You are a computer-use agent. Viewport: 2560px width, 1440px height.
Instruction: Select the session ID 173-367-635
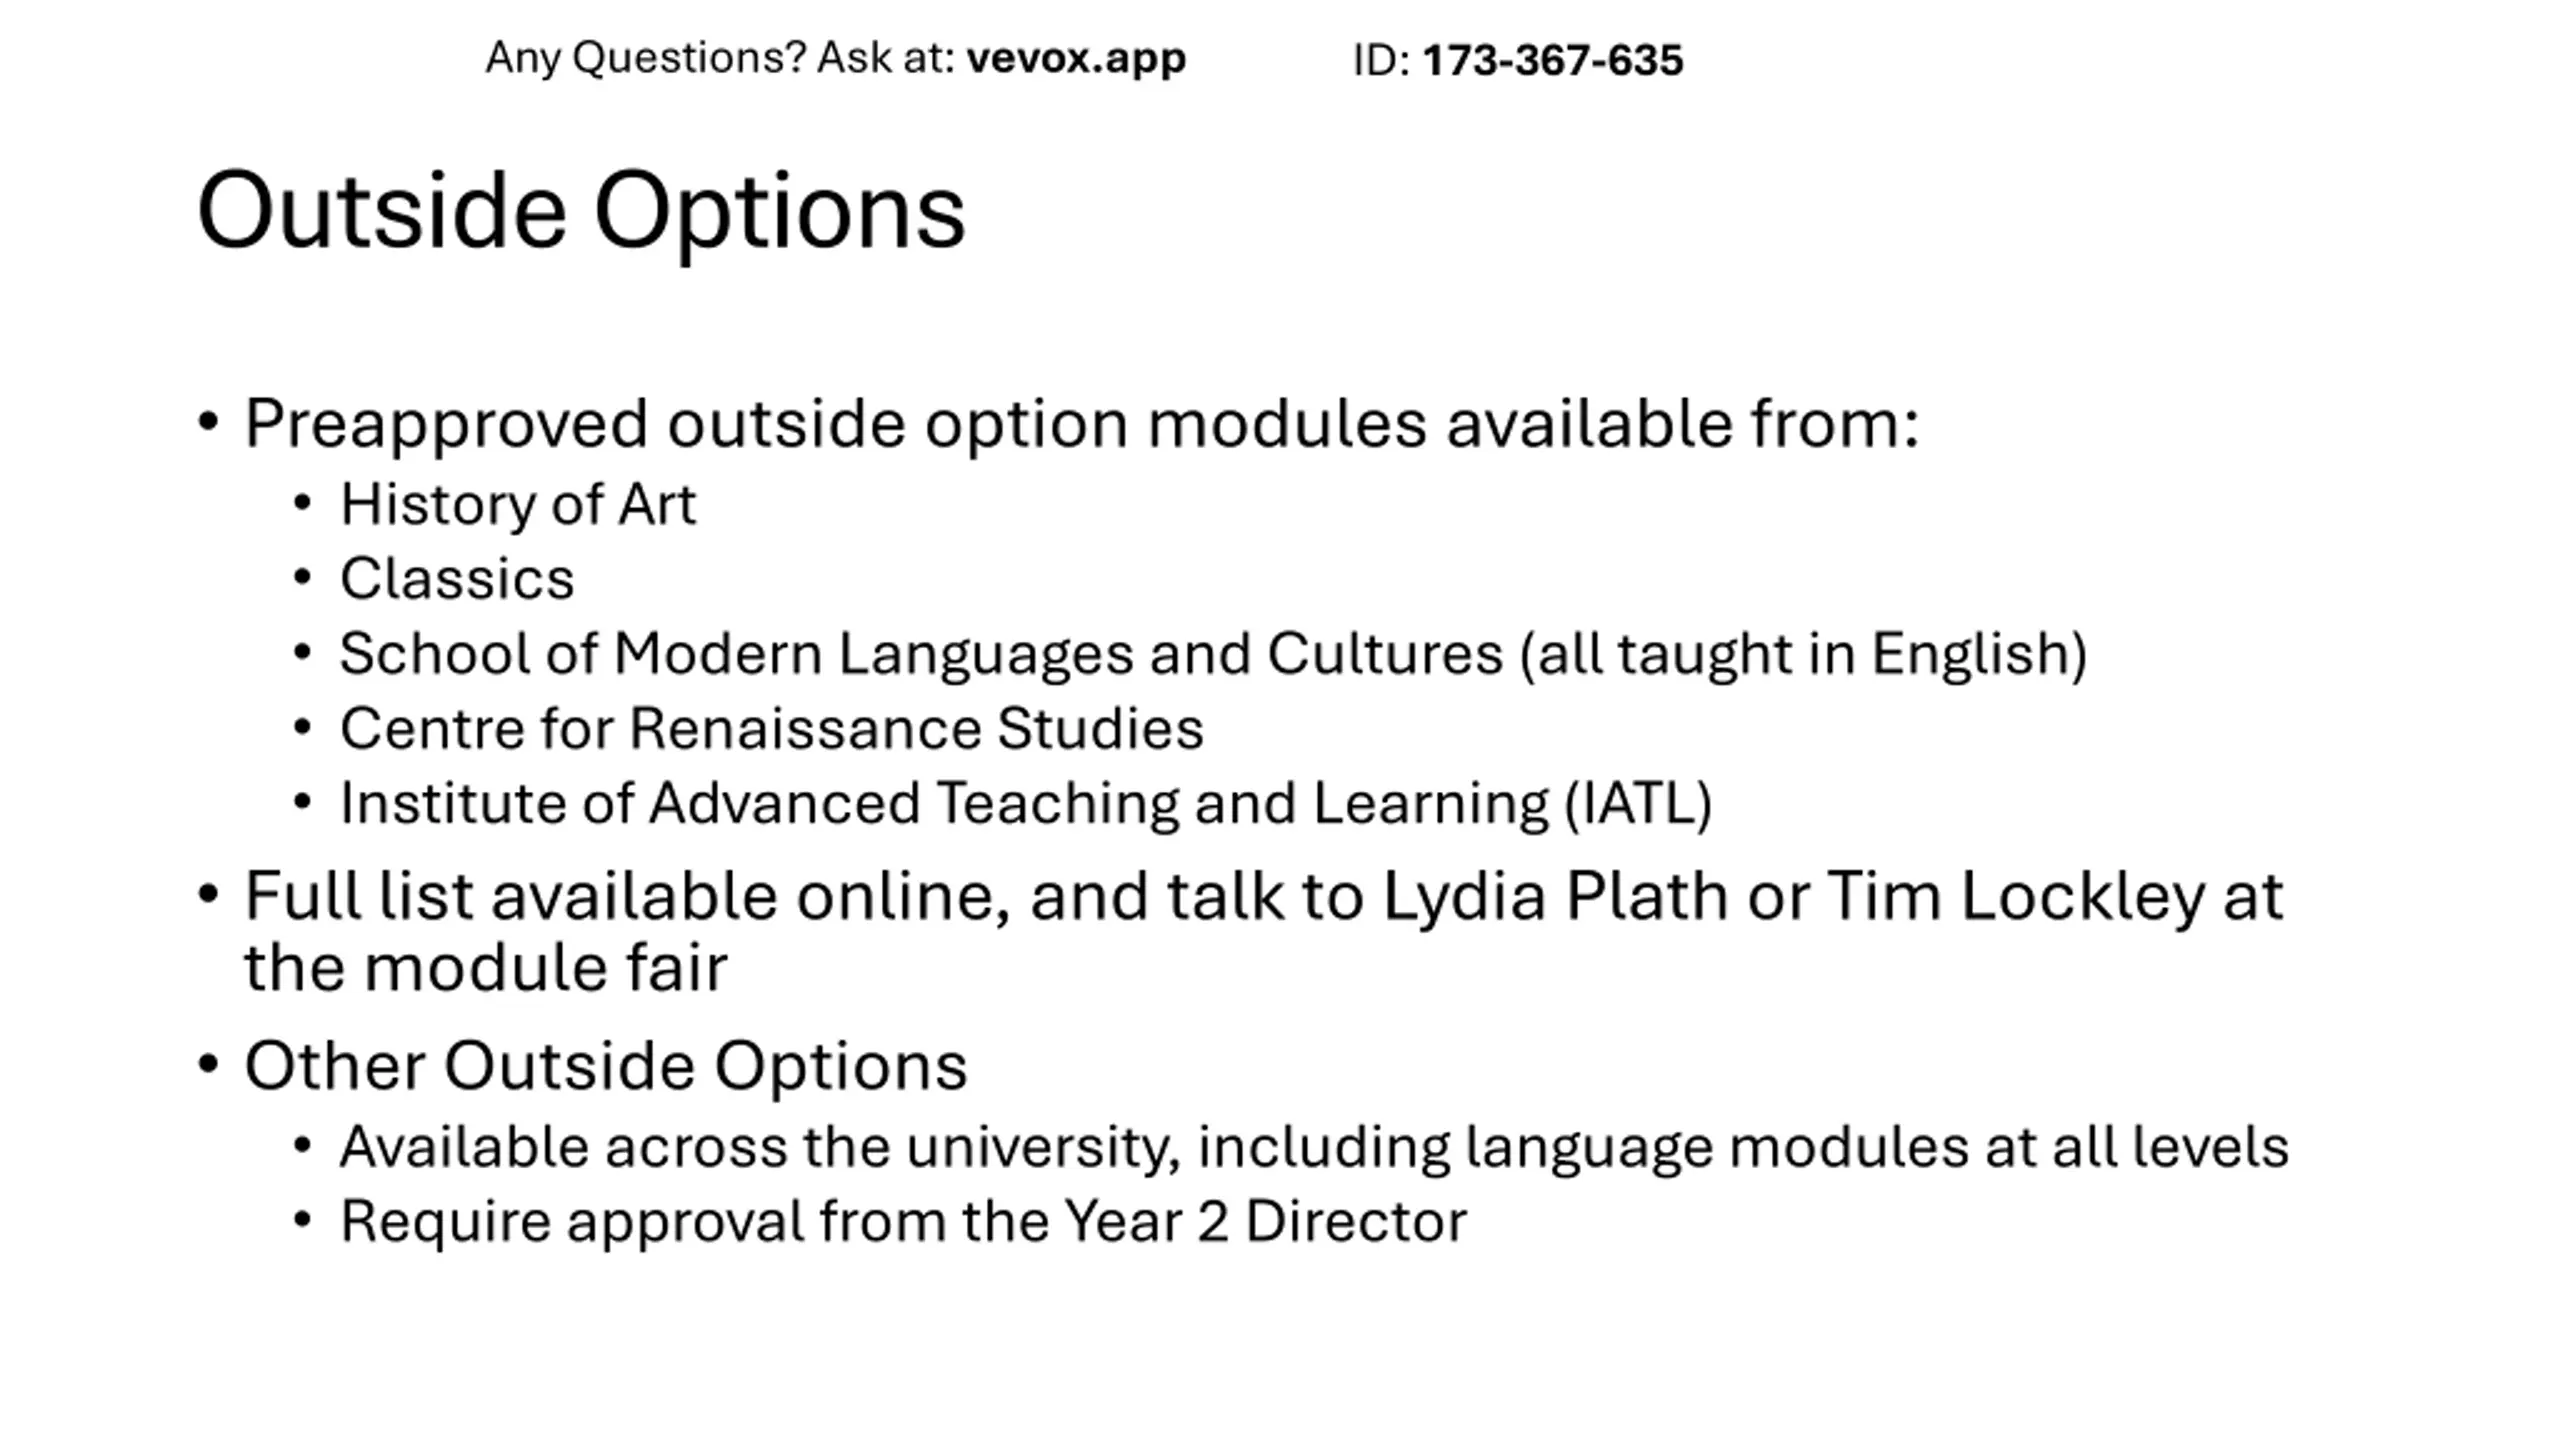tap(1553, 60)
